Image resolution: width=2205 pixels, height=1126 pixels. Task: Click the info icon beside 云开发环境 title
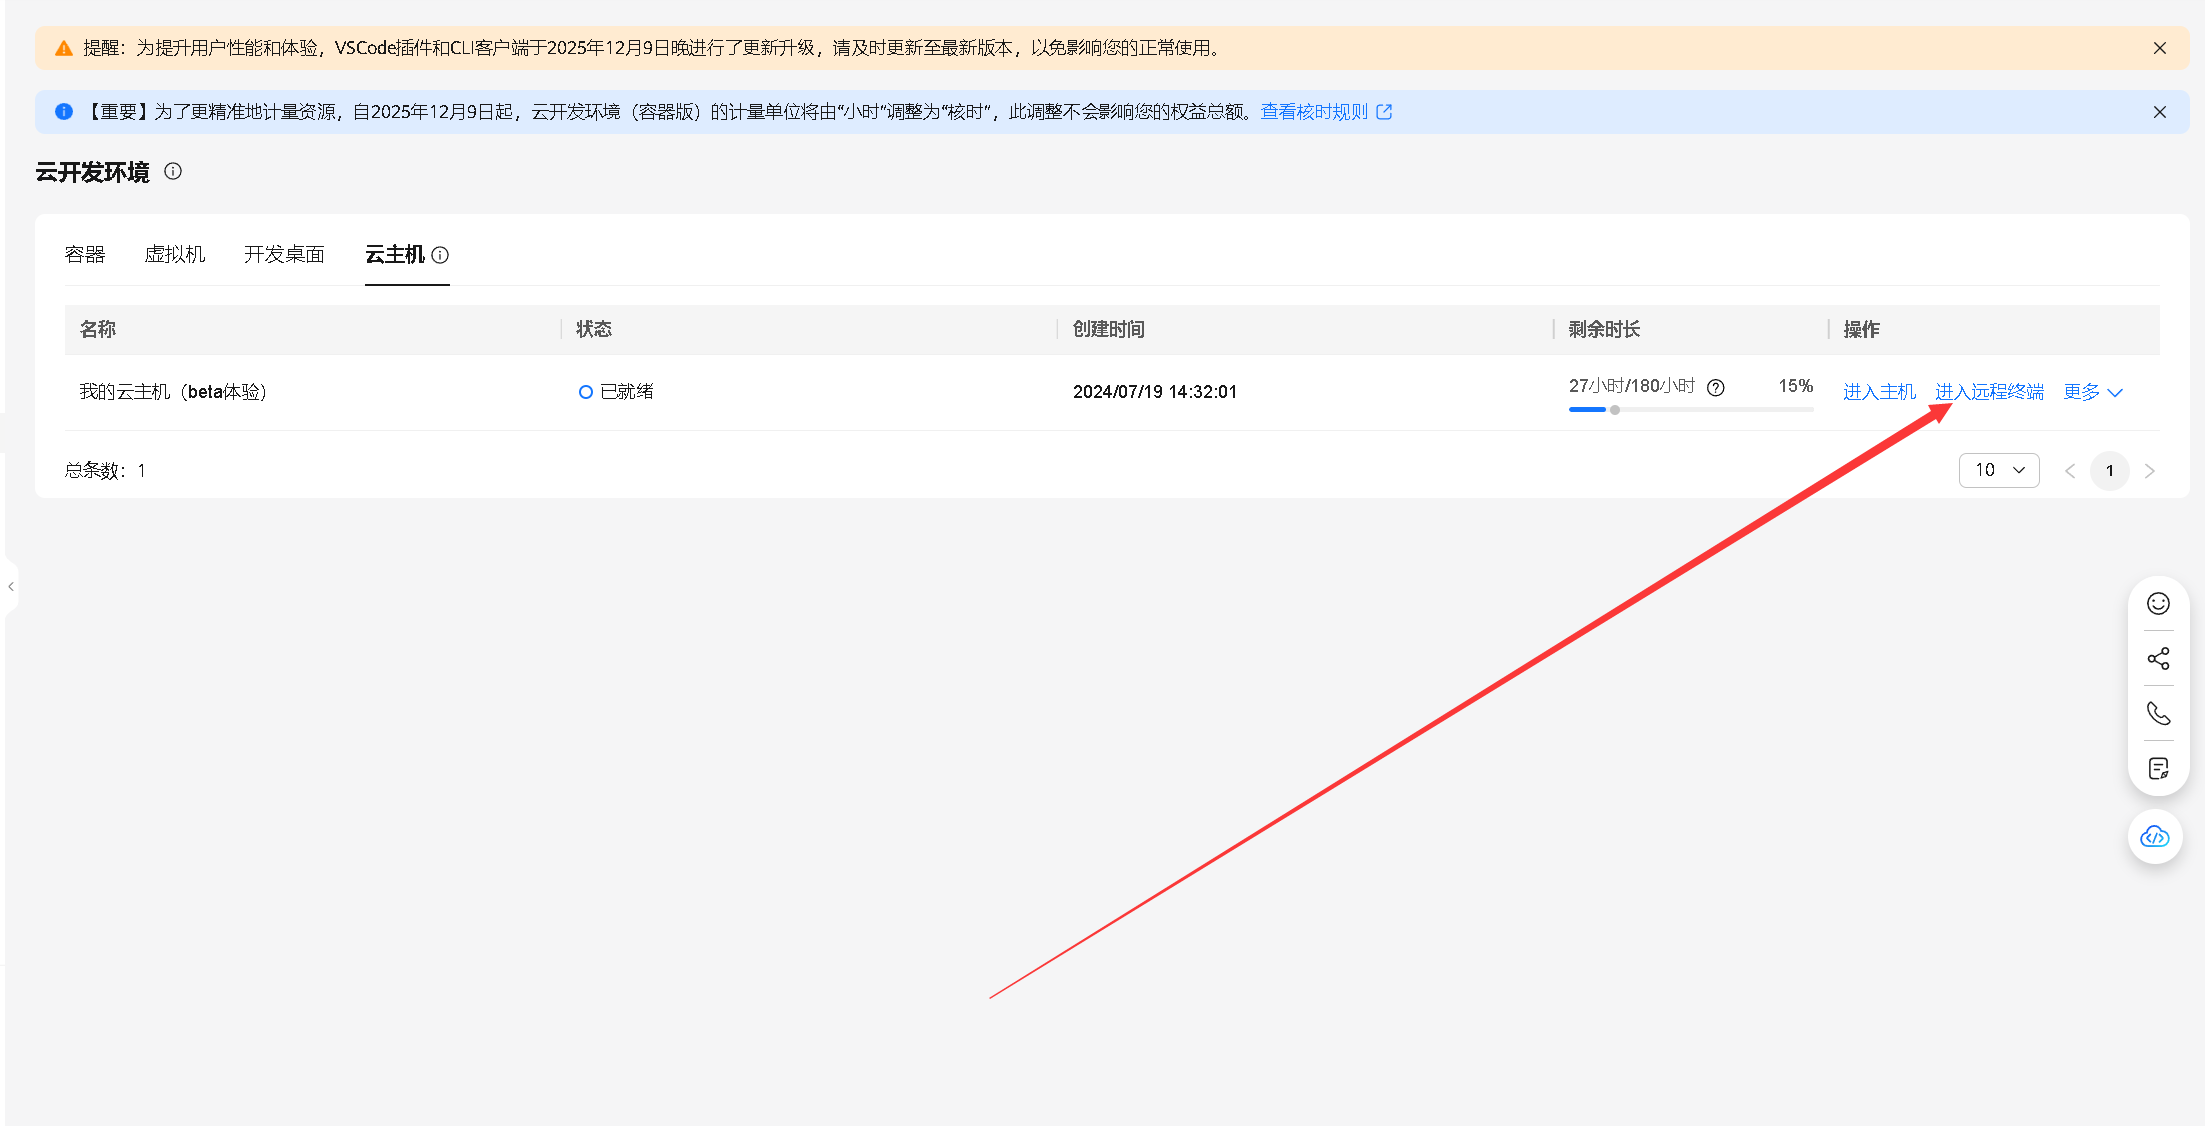pyautogui.click(x=172, y=171)
